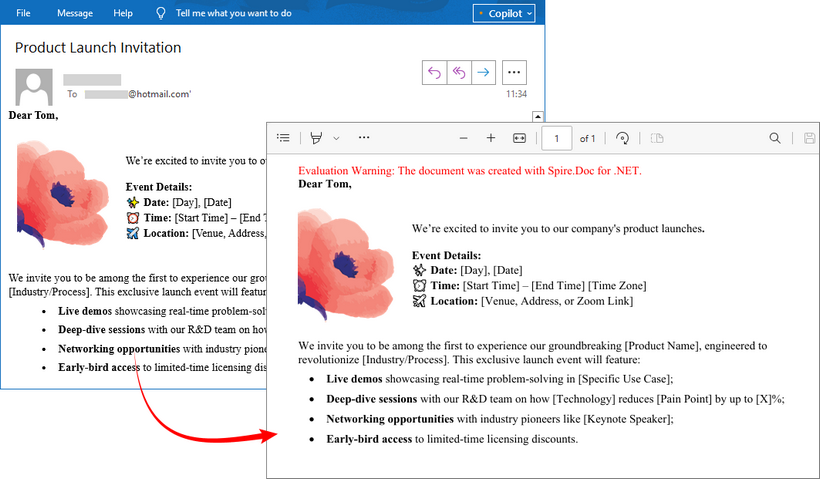Select the PDF highlight tool icon
820x479 pixels.
[x=316, y=138]
